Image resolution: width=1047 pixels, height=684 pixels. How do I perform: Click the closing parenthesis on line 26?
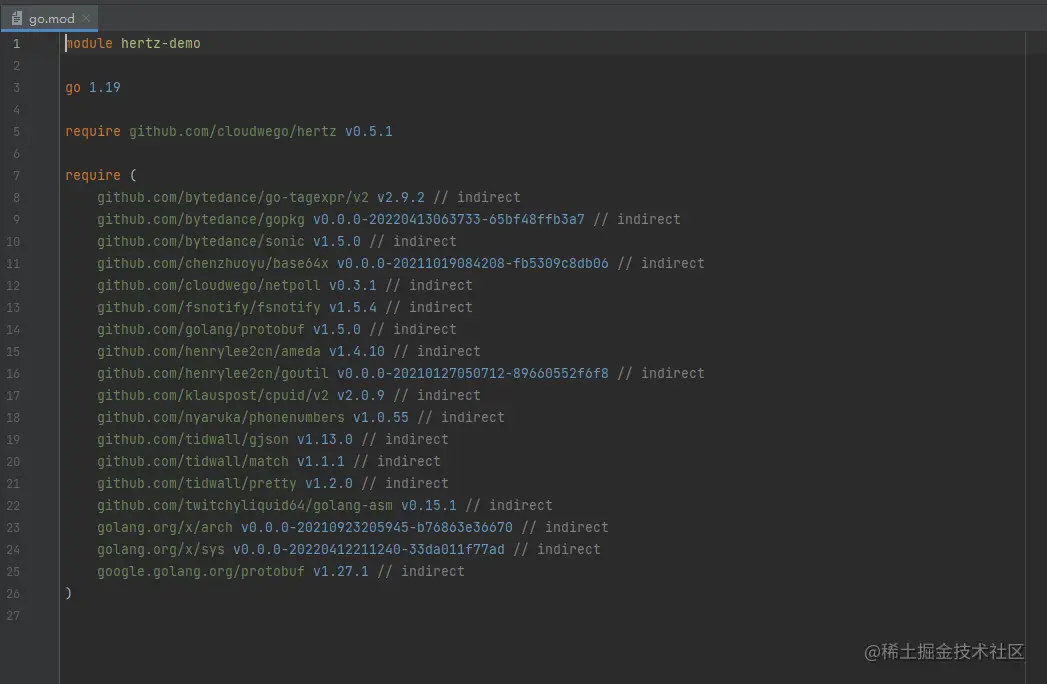pos(68,594)
